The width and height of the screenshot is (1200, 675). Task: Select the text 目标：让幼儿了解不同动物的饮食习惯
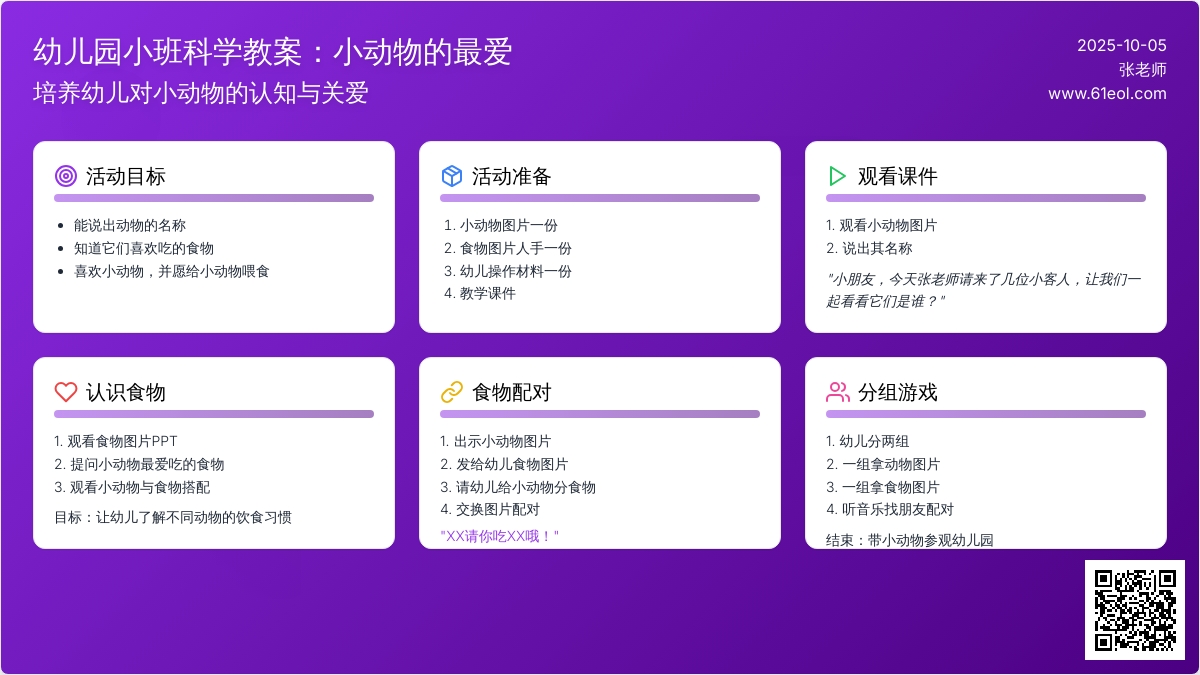pos(173,518)
